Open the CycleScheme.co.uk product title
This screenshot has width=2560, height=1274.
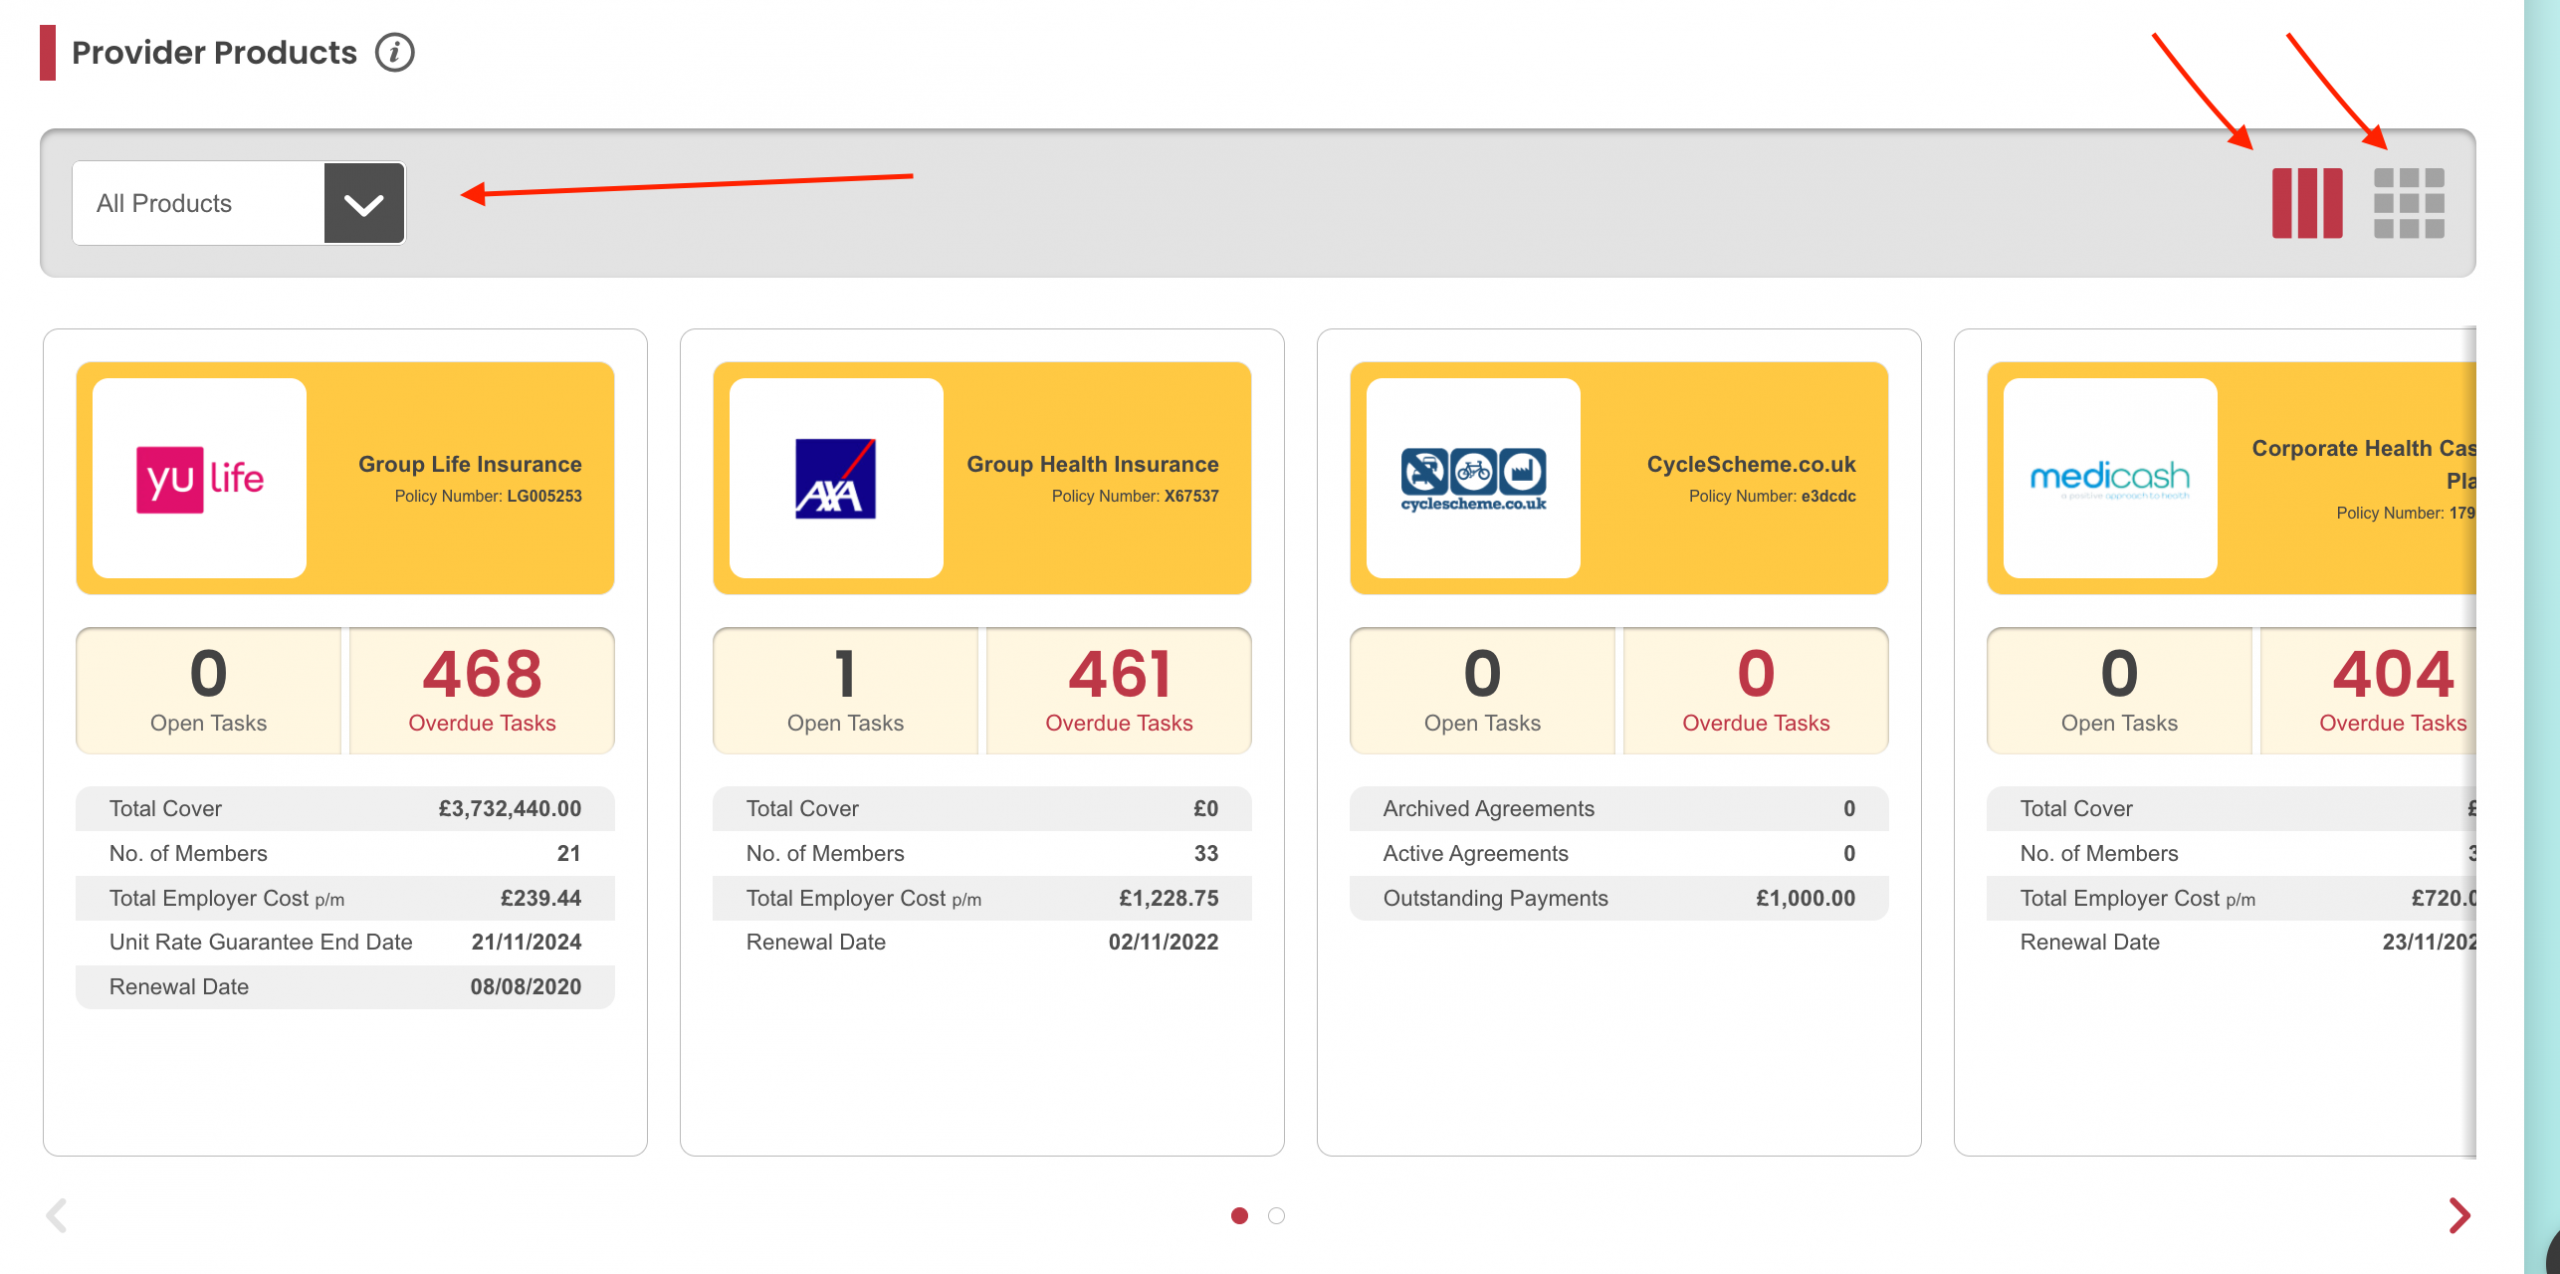1751,464
